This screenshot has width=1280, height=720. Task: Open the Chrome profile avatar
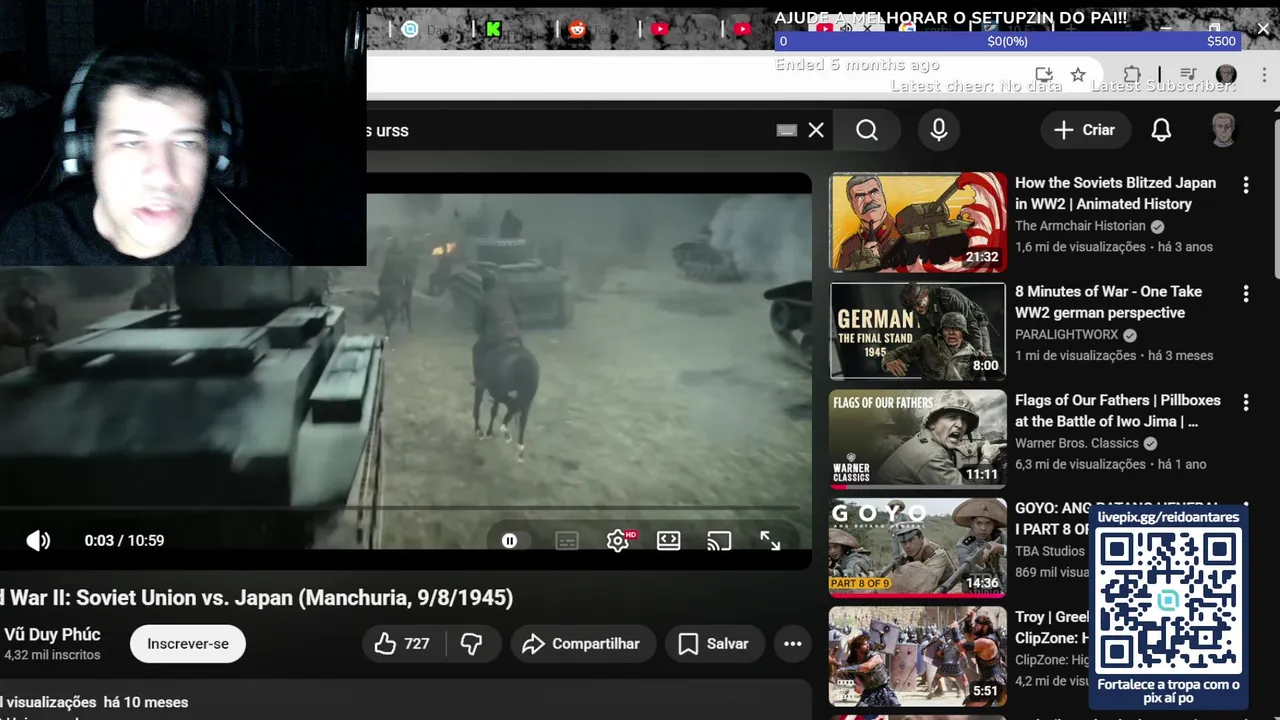point(1226,75)
